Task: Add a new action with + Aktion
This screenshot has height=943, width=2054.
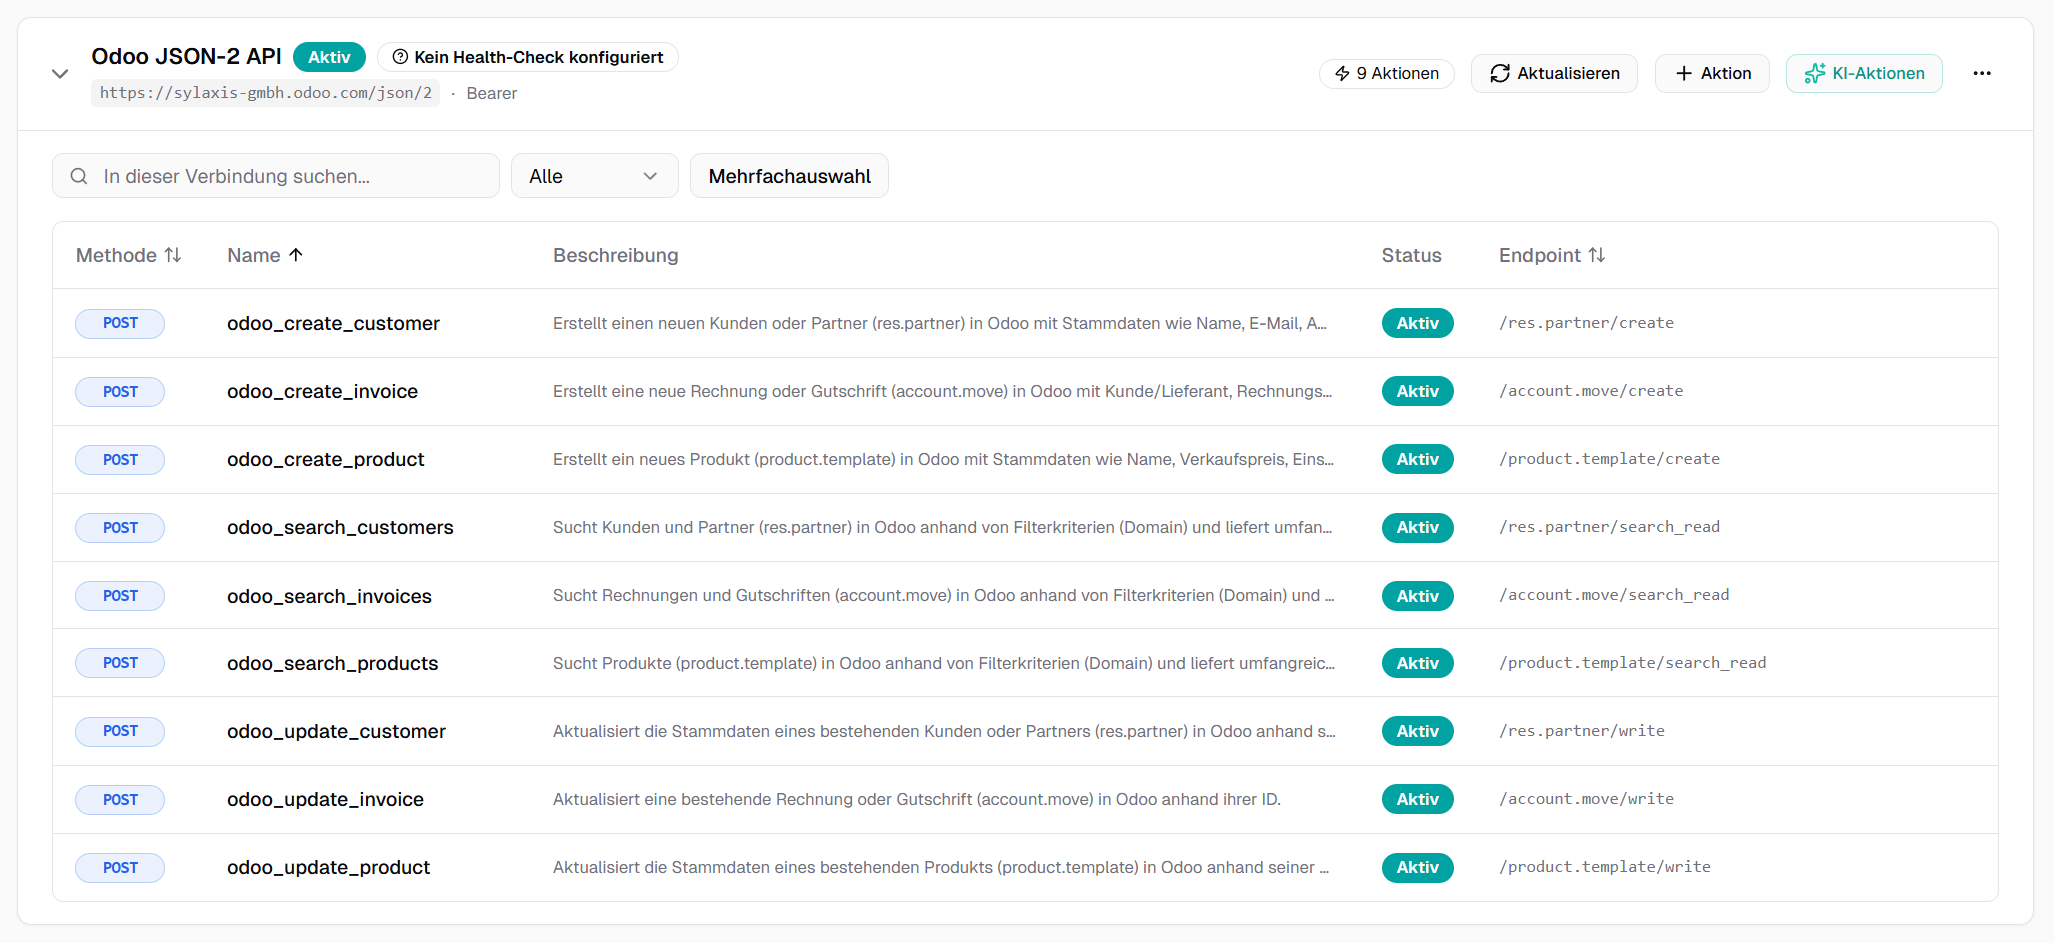Action: (1712, 73)
